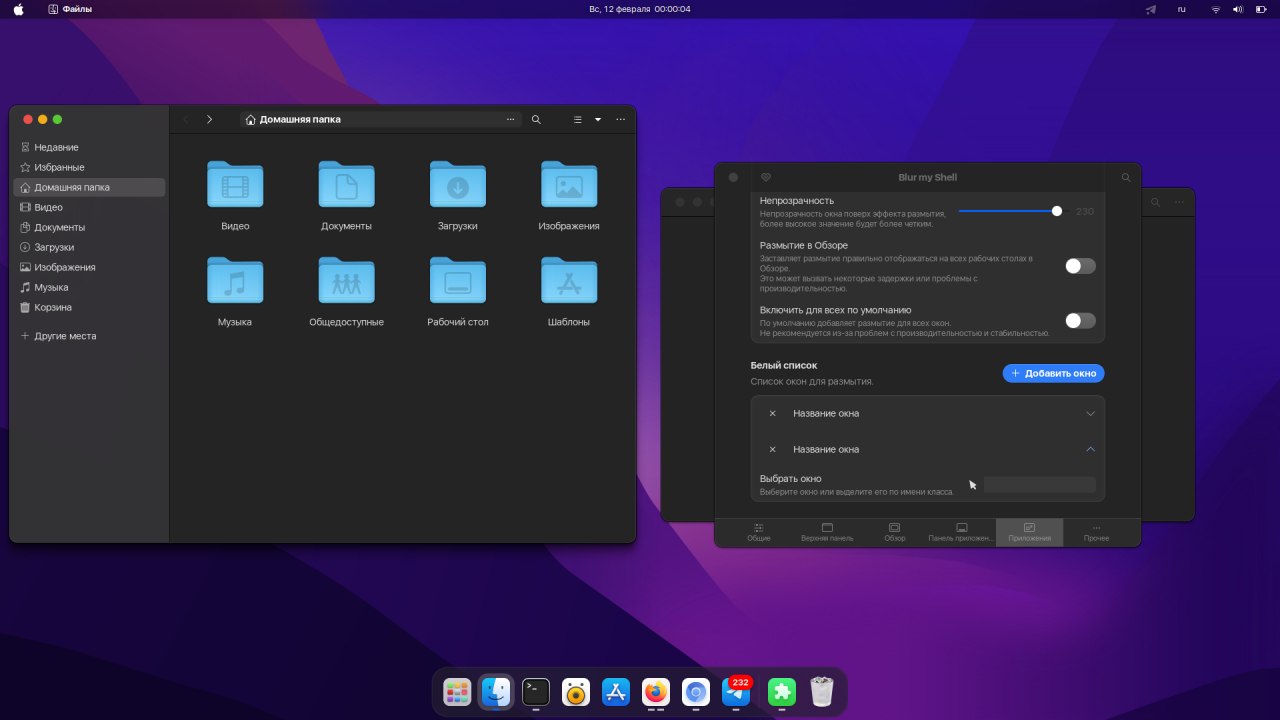Collapse the second Название окна row

pyautogui.click(x=1090, y=449)
